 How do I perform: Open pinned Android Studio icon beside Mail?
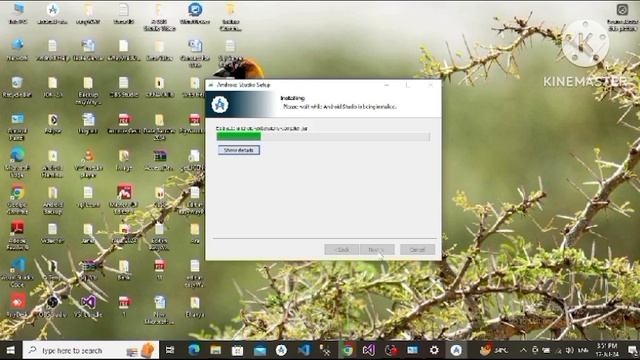(x=281, y=350)
